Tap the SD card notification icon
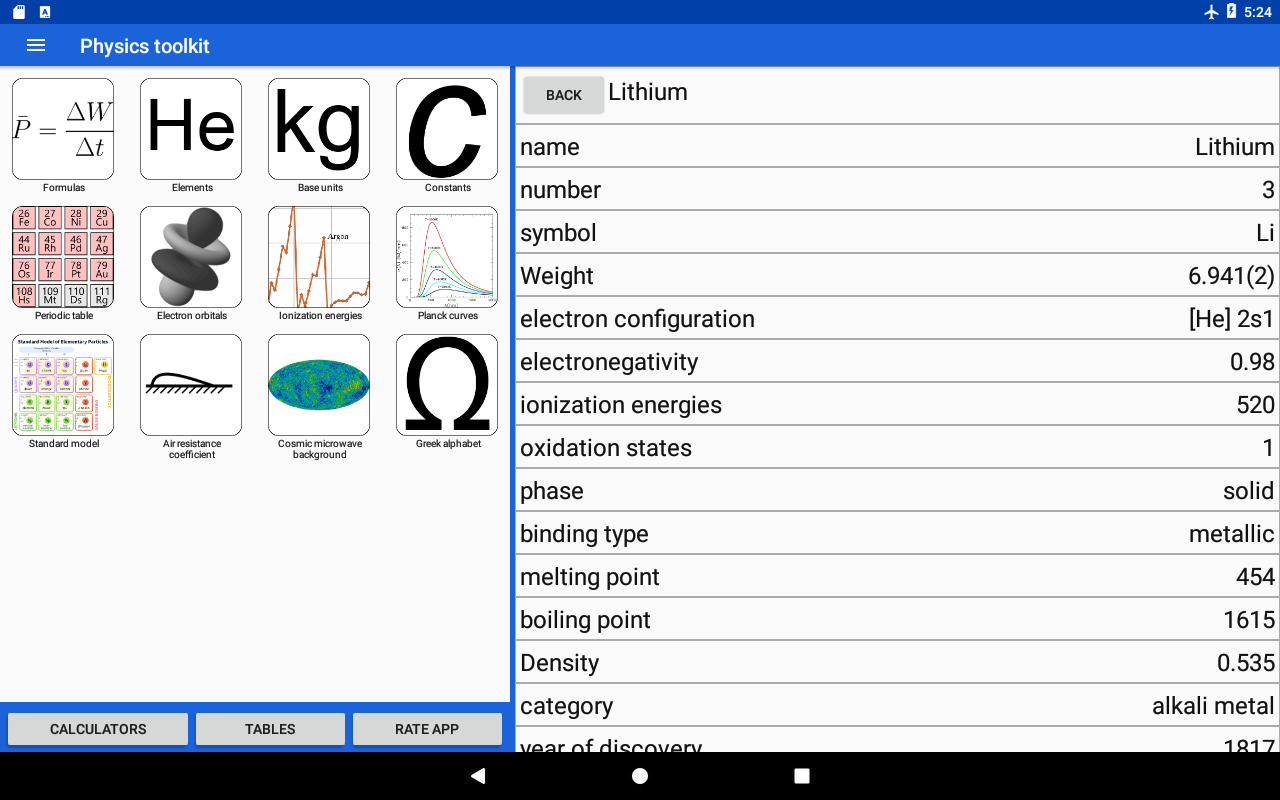The height and width of the screenshot is (800, 1280). [x=17, y=12]
